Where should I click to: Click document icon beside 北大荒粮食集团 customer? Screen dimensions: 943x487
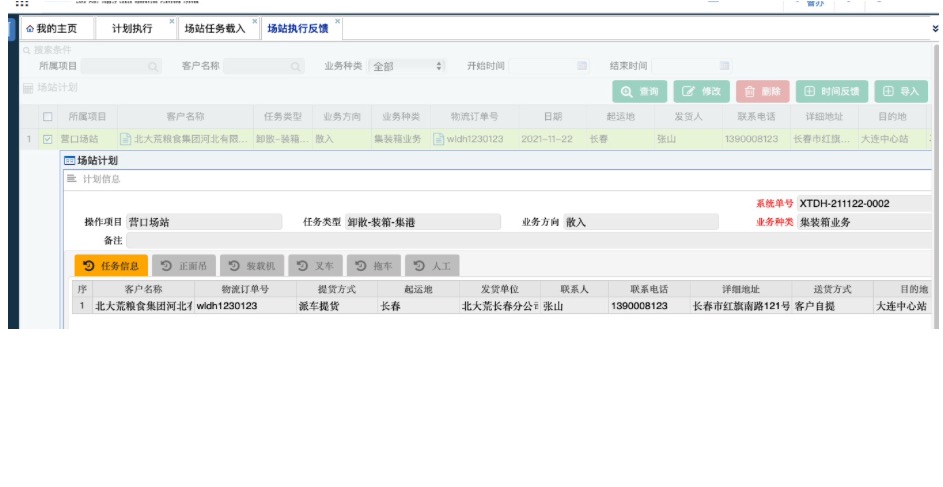point(125,139)
